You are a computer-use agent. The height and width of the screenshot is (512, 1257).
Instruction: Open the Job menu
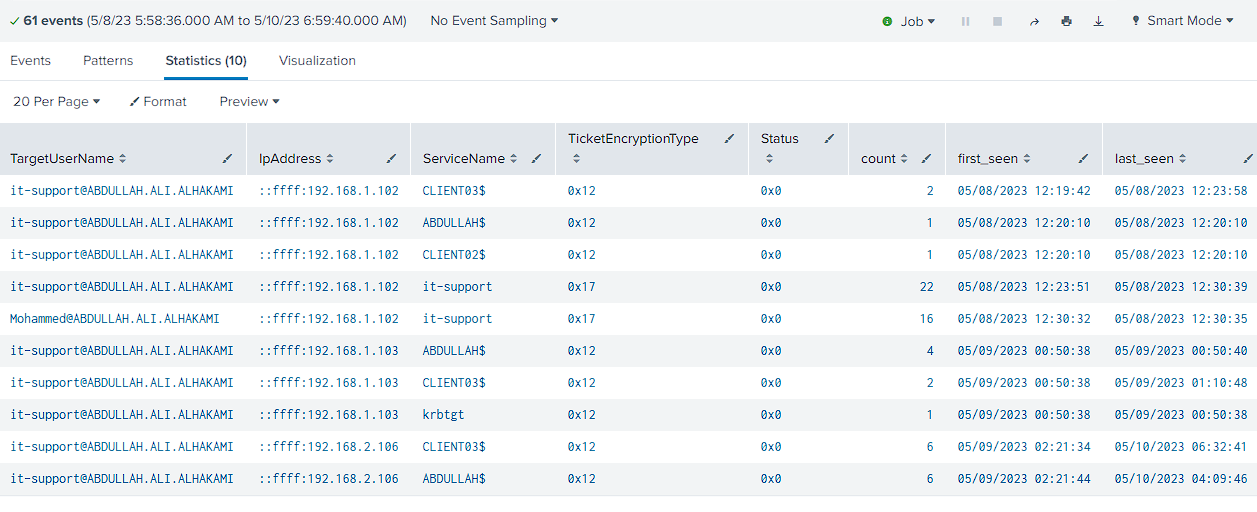pyautogui.click(x=909, y=21)
